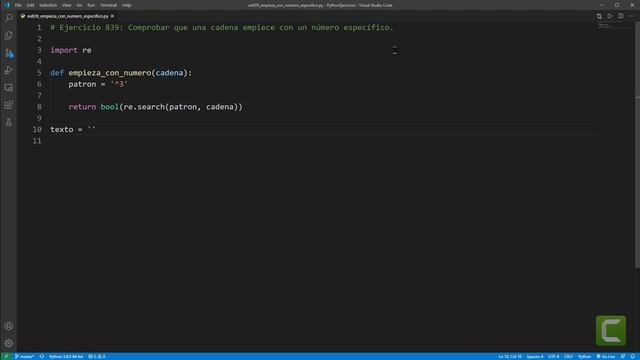Click the master branch indicator
Viewport: 640px width, 360px height.
pos(24,356)
